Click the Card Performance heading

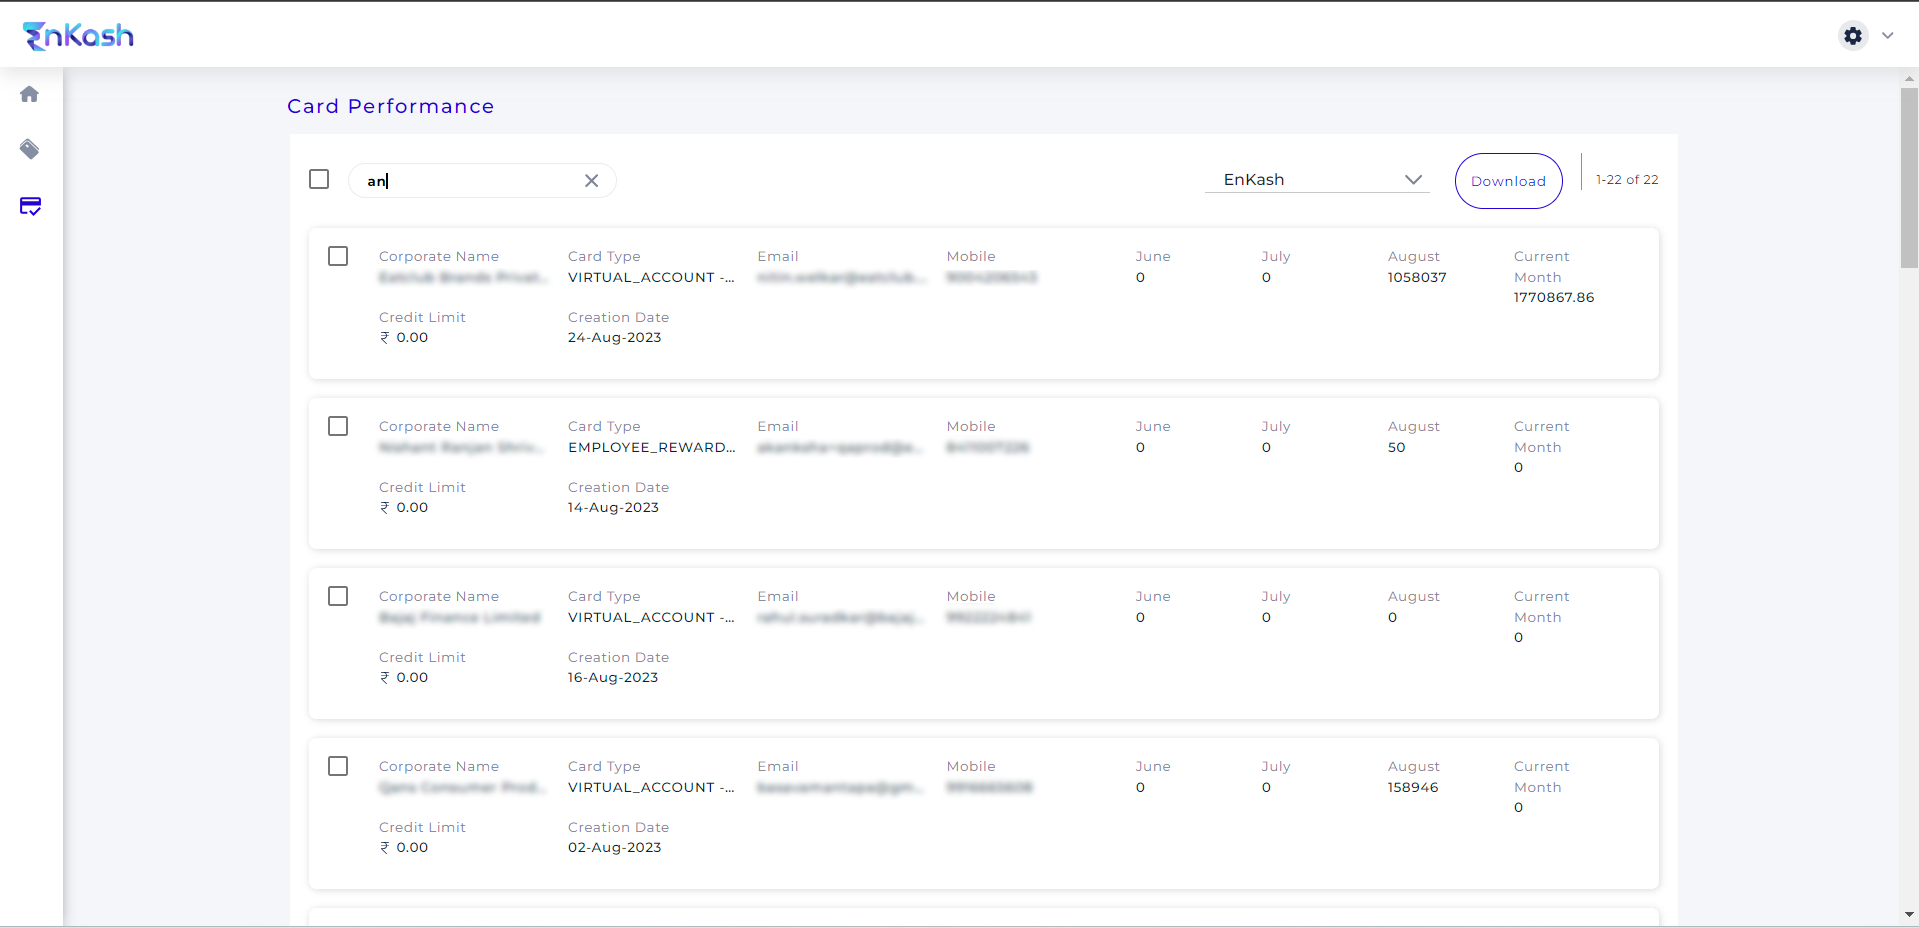(x=390, y=106)
